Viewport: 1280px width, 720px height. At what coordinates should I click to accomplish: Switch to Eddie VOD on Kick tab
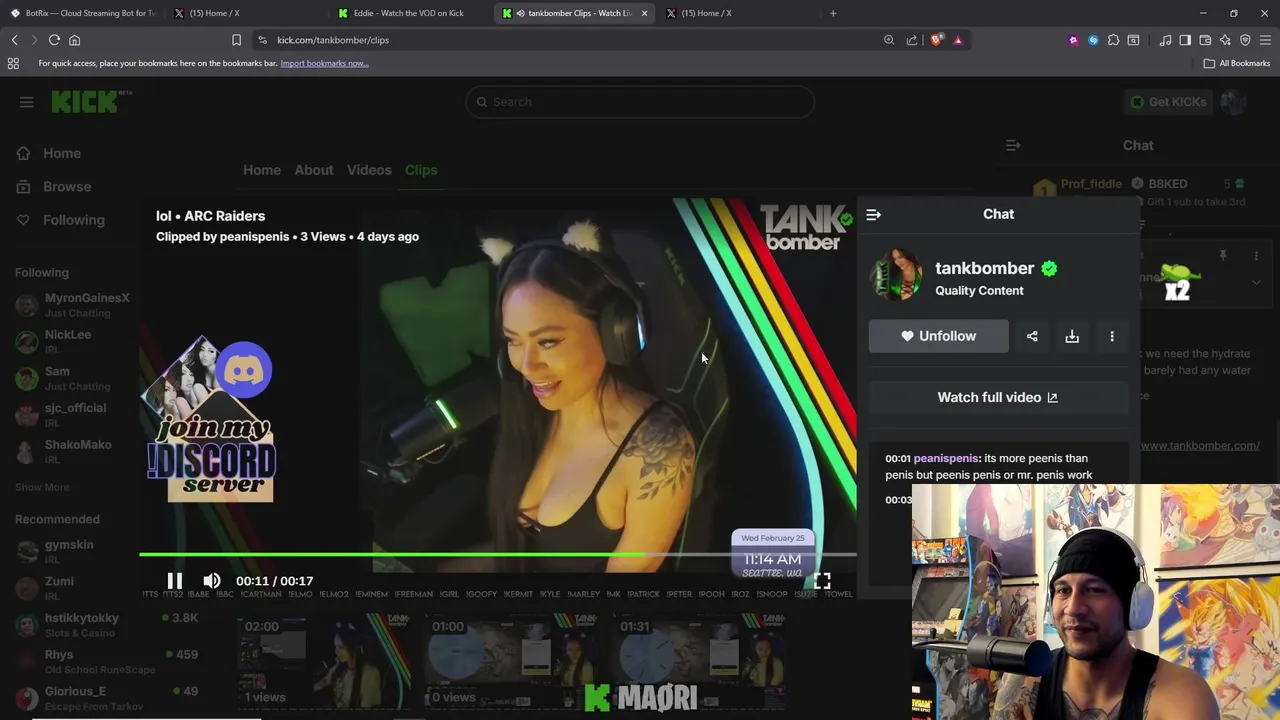pos(410,13)
